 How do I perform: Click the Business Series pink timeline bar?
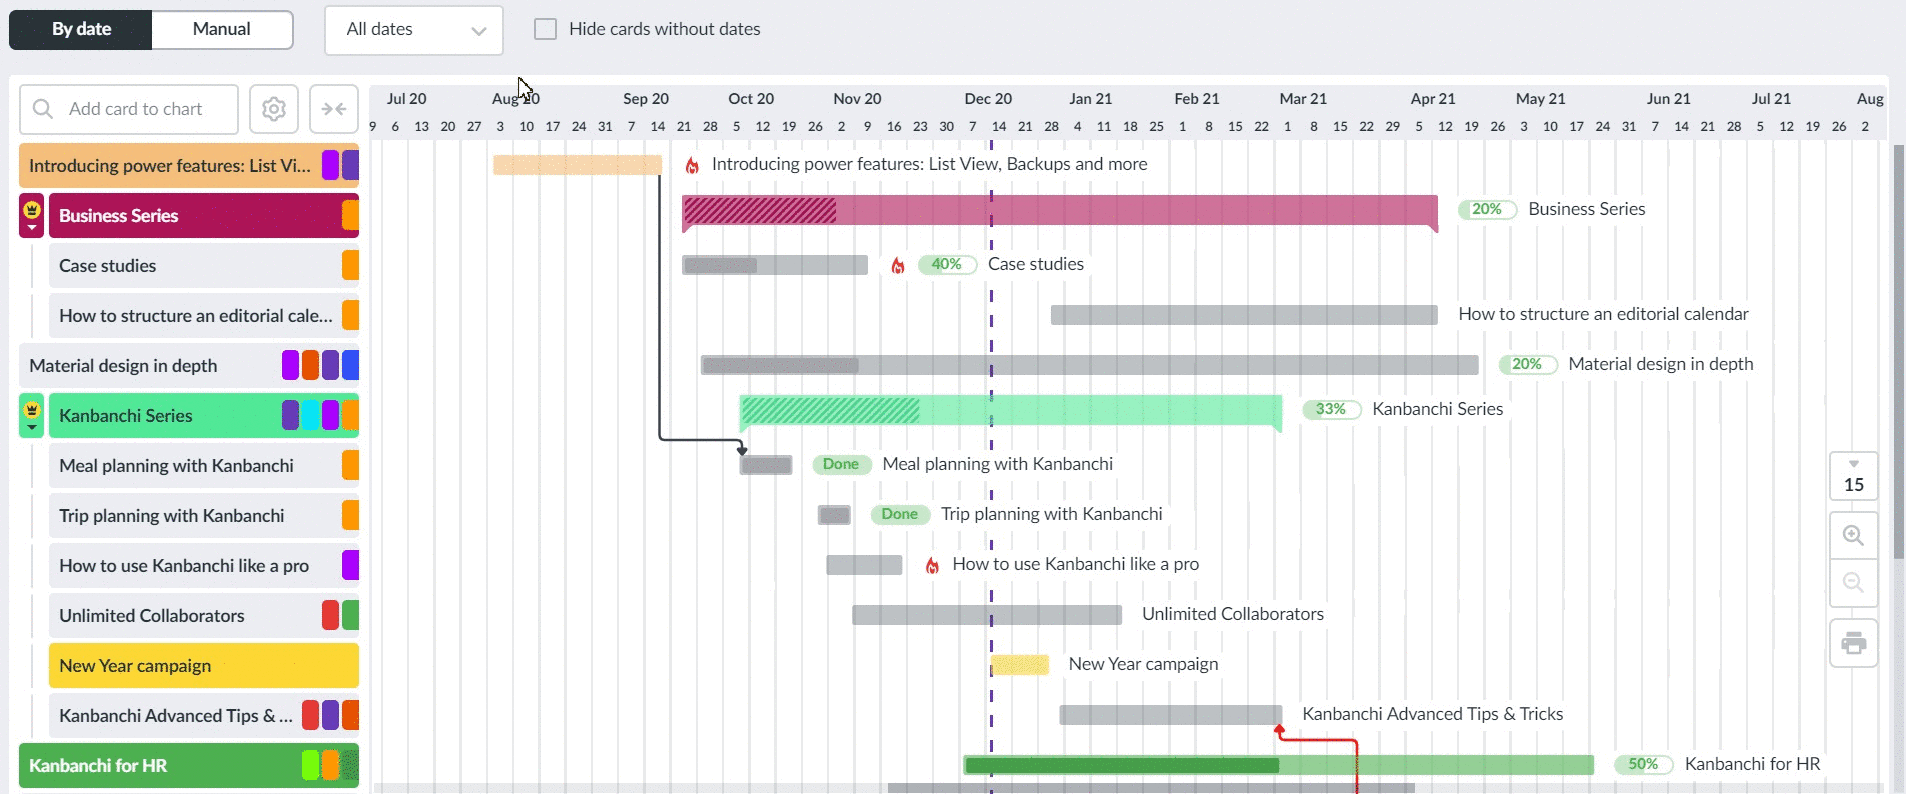[1060, 211]
